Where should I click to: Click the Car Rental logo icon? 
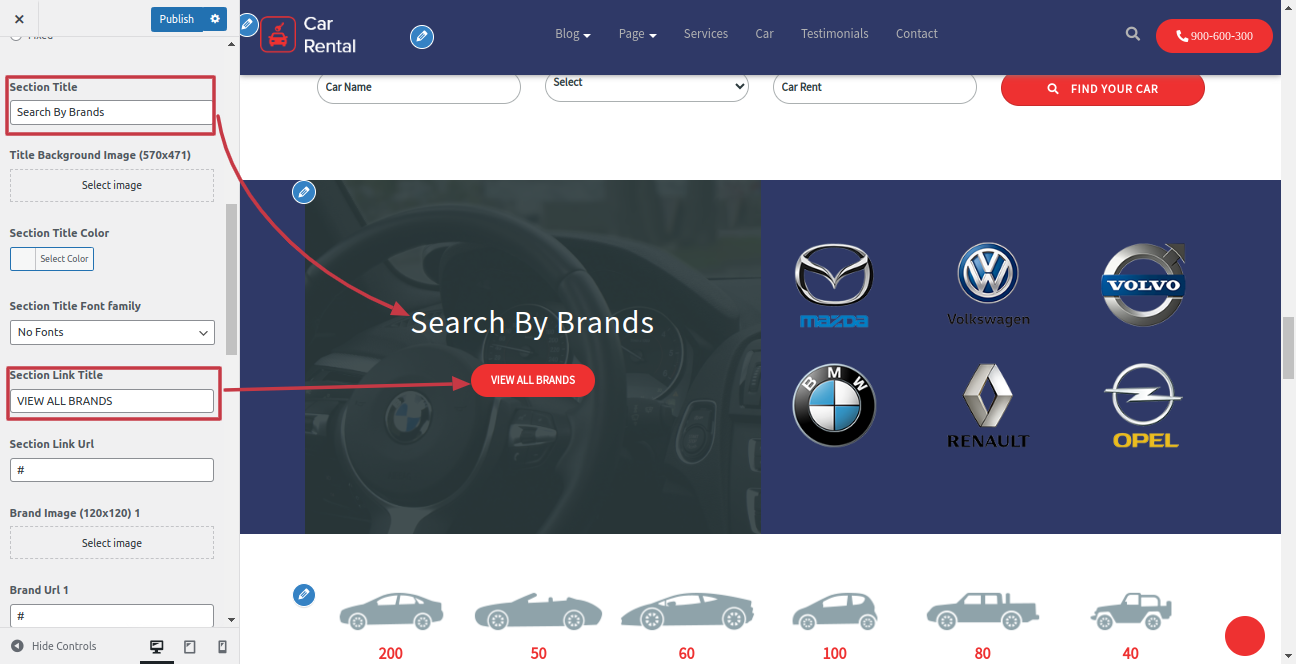pos(278,34)
